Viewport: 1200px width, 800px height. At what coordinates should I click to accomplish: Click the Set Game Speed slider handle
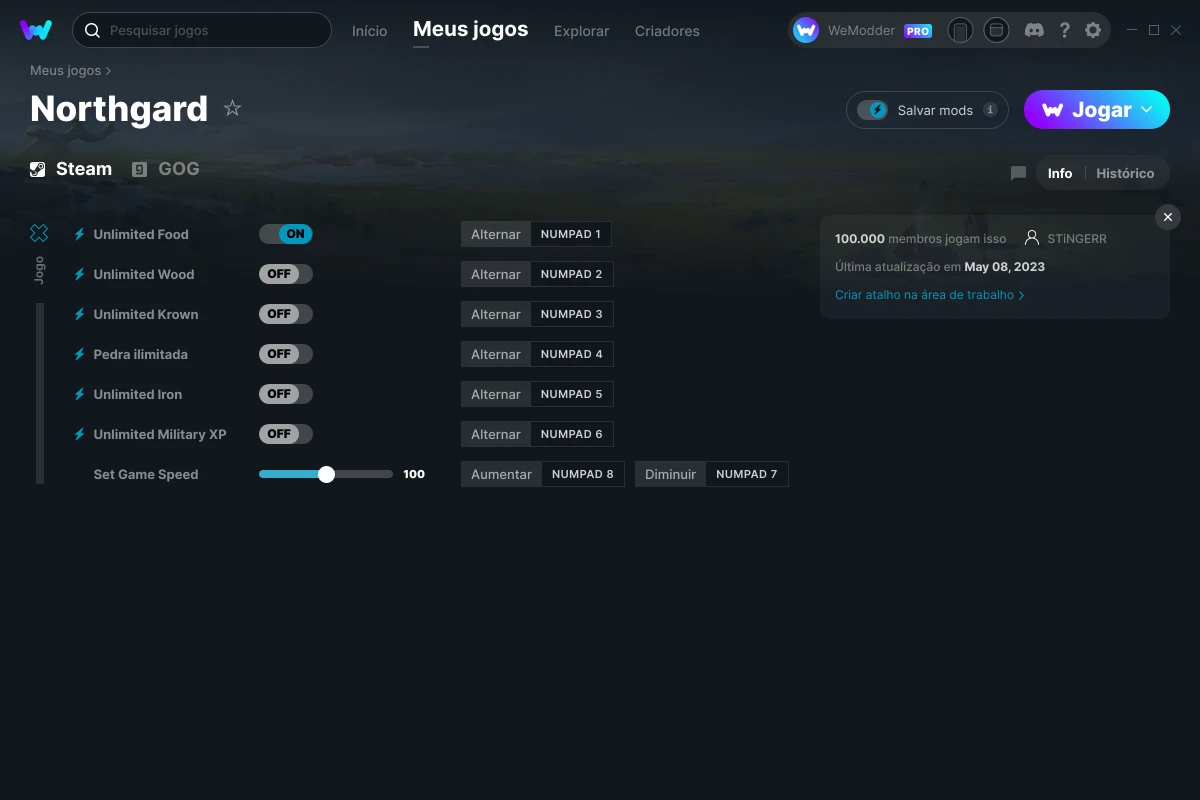tap(326, 474)
